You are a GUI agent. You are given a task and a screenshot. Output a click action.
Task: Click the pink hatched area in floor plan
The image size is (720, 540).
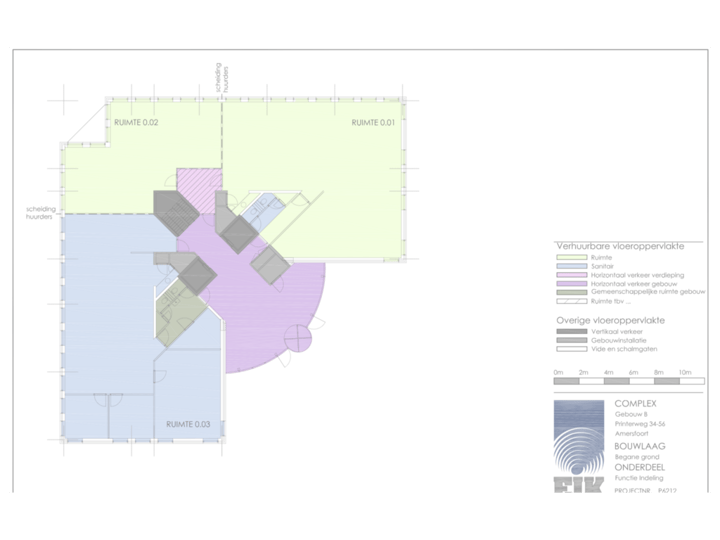[x=196, y=185]
